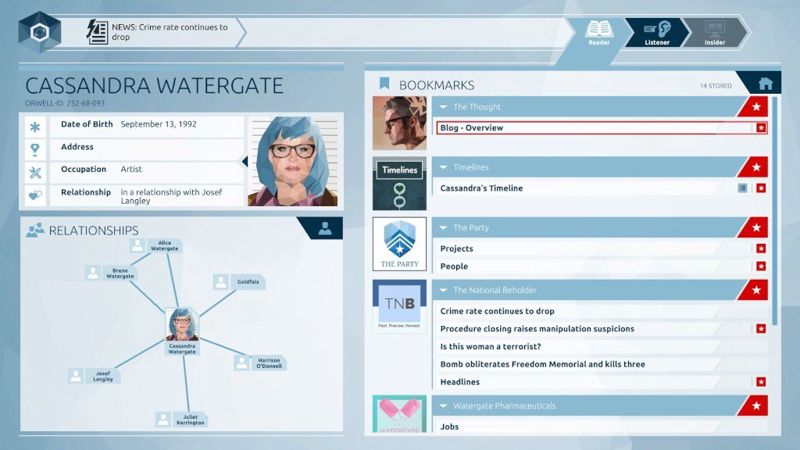Click Cassandra Watergate's profile portrait
This screenshot has width=800, height=450.
(x=293, y=162)
